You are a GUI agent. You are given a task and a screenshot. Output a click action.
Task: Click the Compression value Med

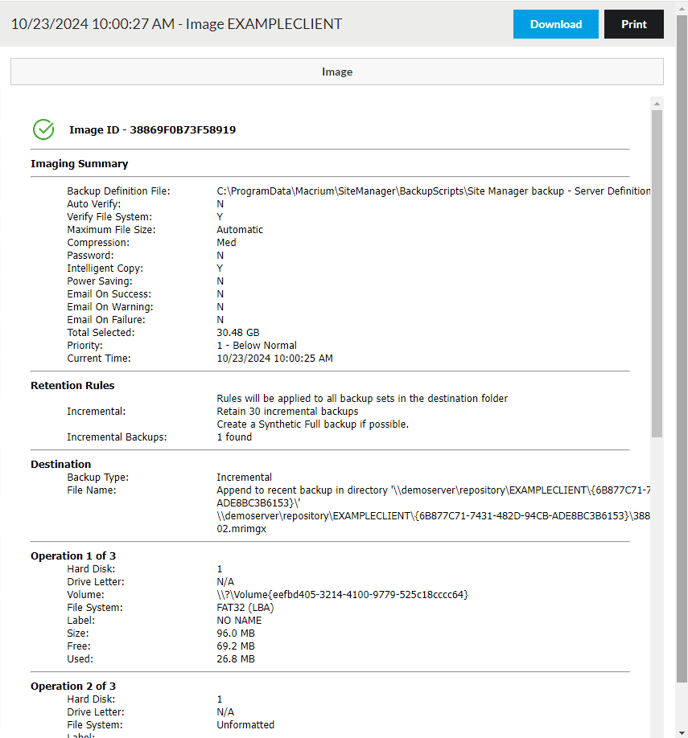226,242
